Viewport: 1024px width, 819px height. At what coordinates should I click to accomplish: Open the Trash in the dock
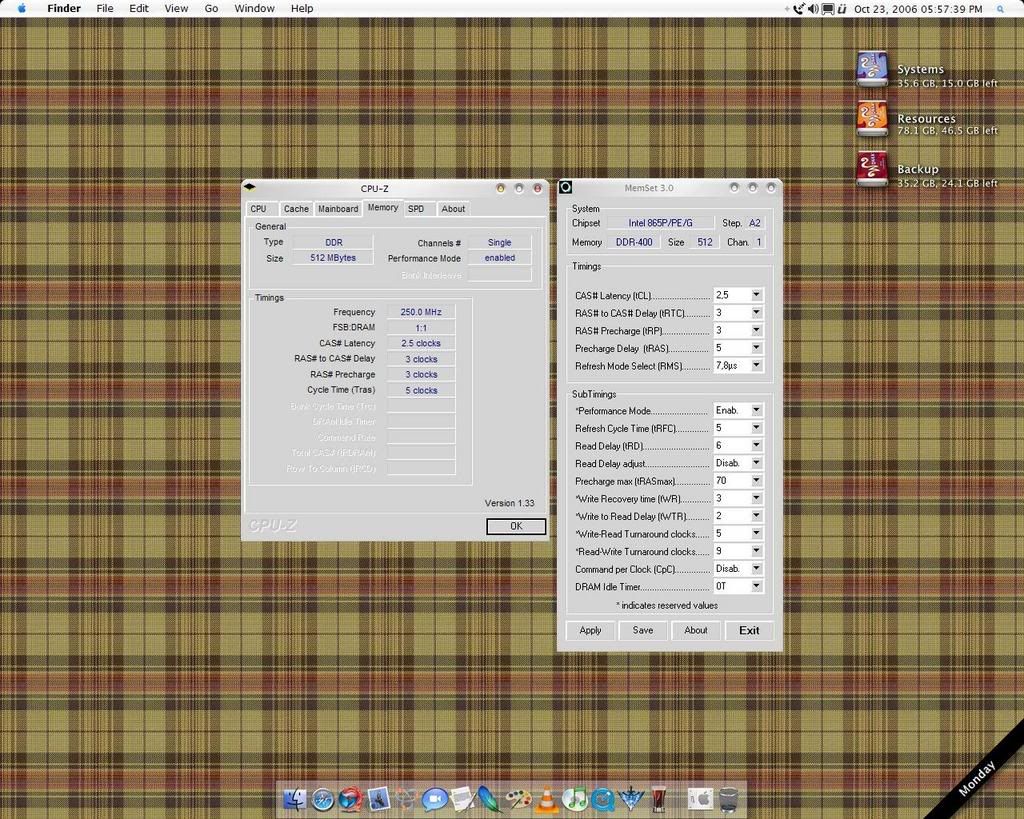[728, 798]
